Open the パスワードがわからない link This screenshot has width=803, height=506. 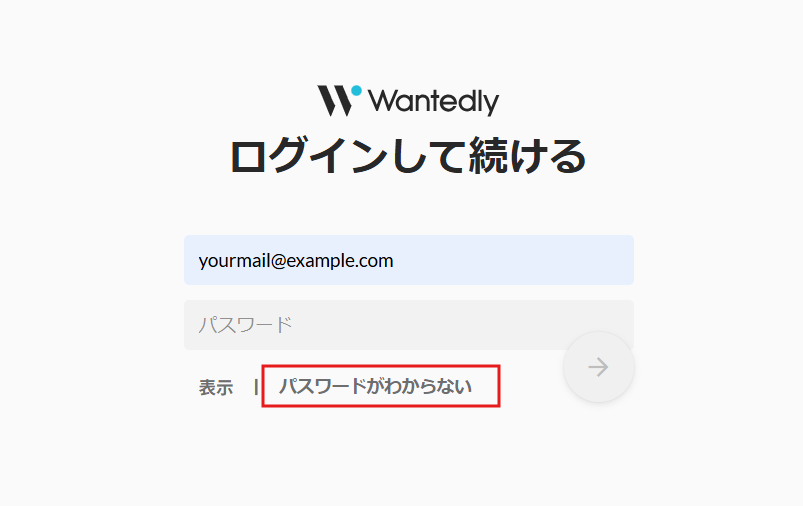coord(375,386)
